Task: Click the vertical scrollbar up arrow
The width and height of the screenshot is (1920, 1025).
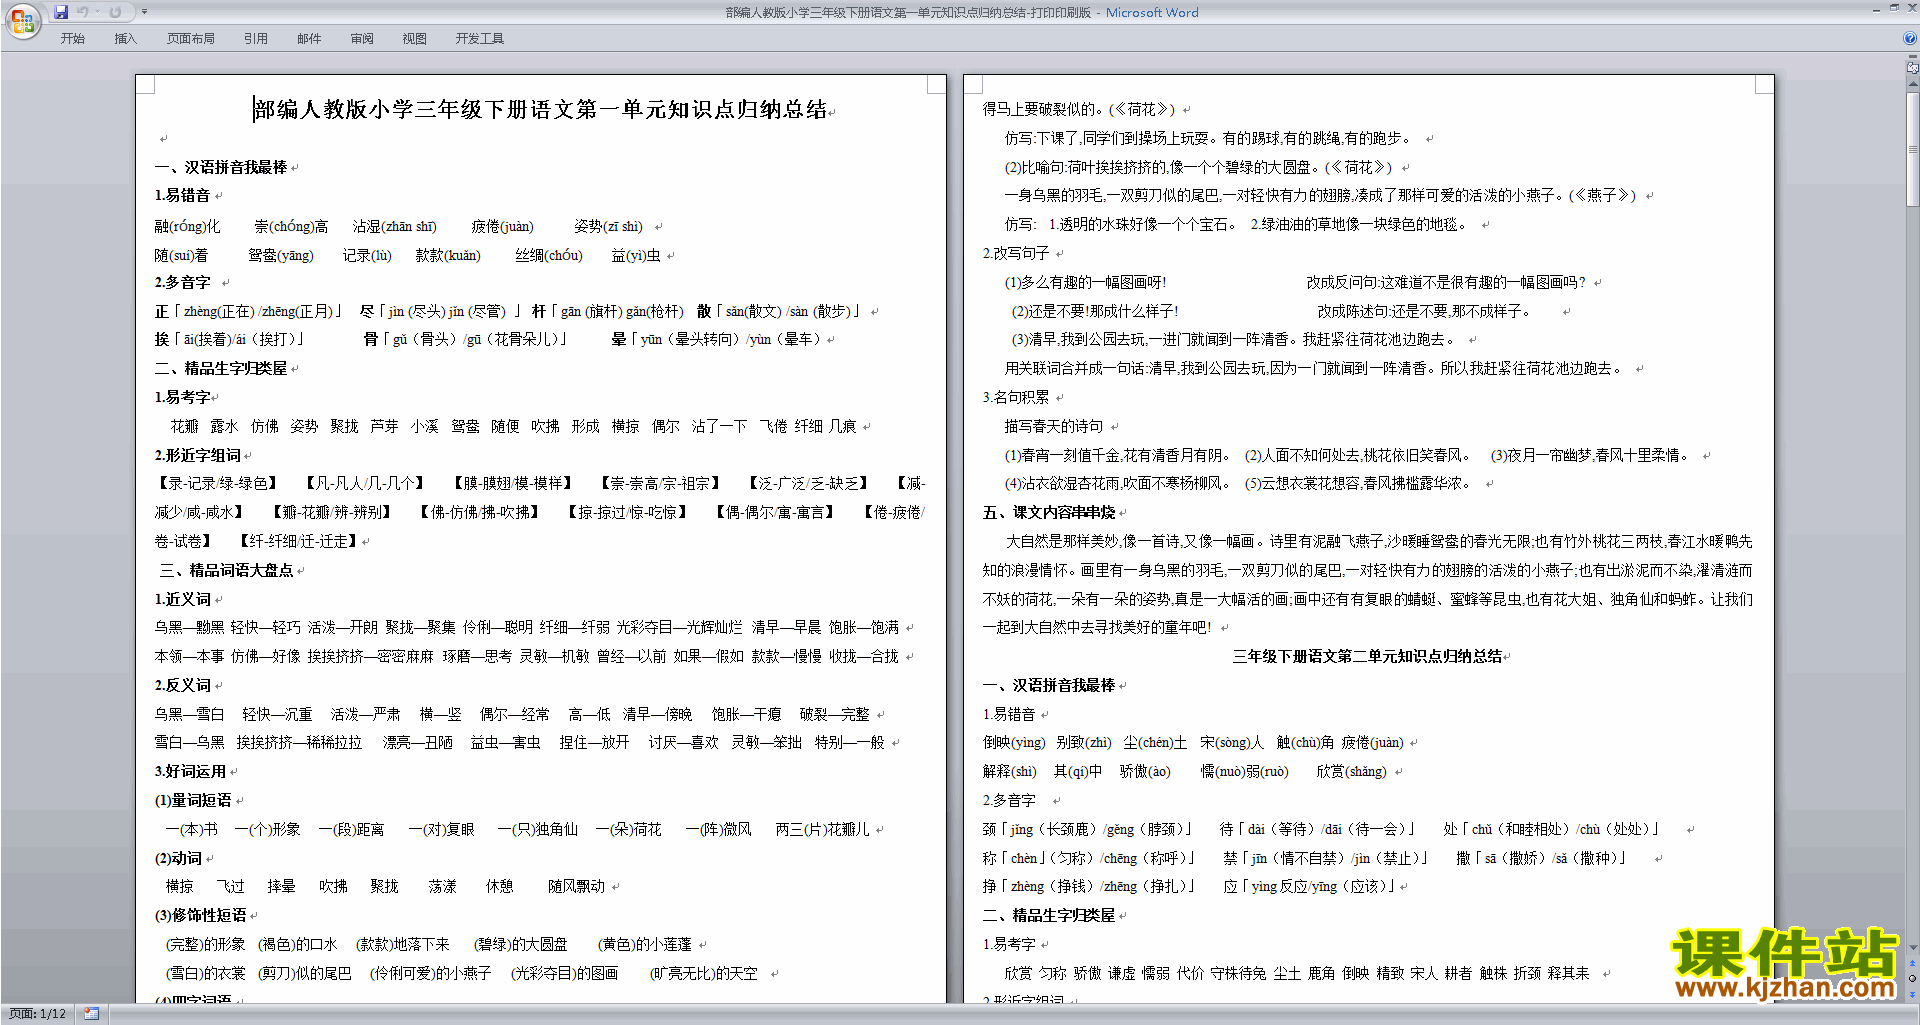Action: pyautogui.click(x=1912, y=84)
